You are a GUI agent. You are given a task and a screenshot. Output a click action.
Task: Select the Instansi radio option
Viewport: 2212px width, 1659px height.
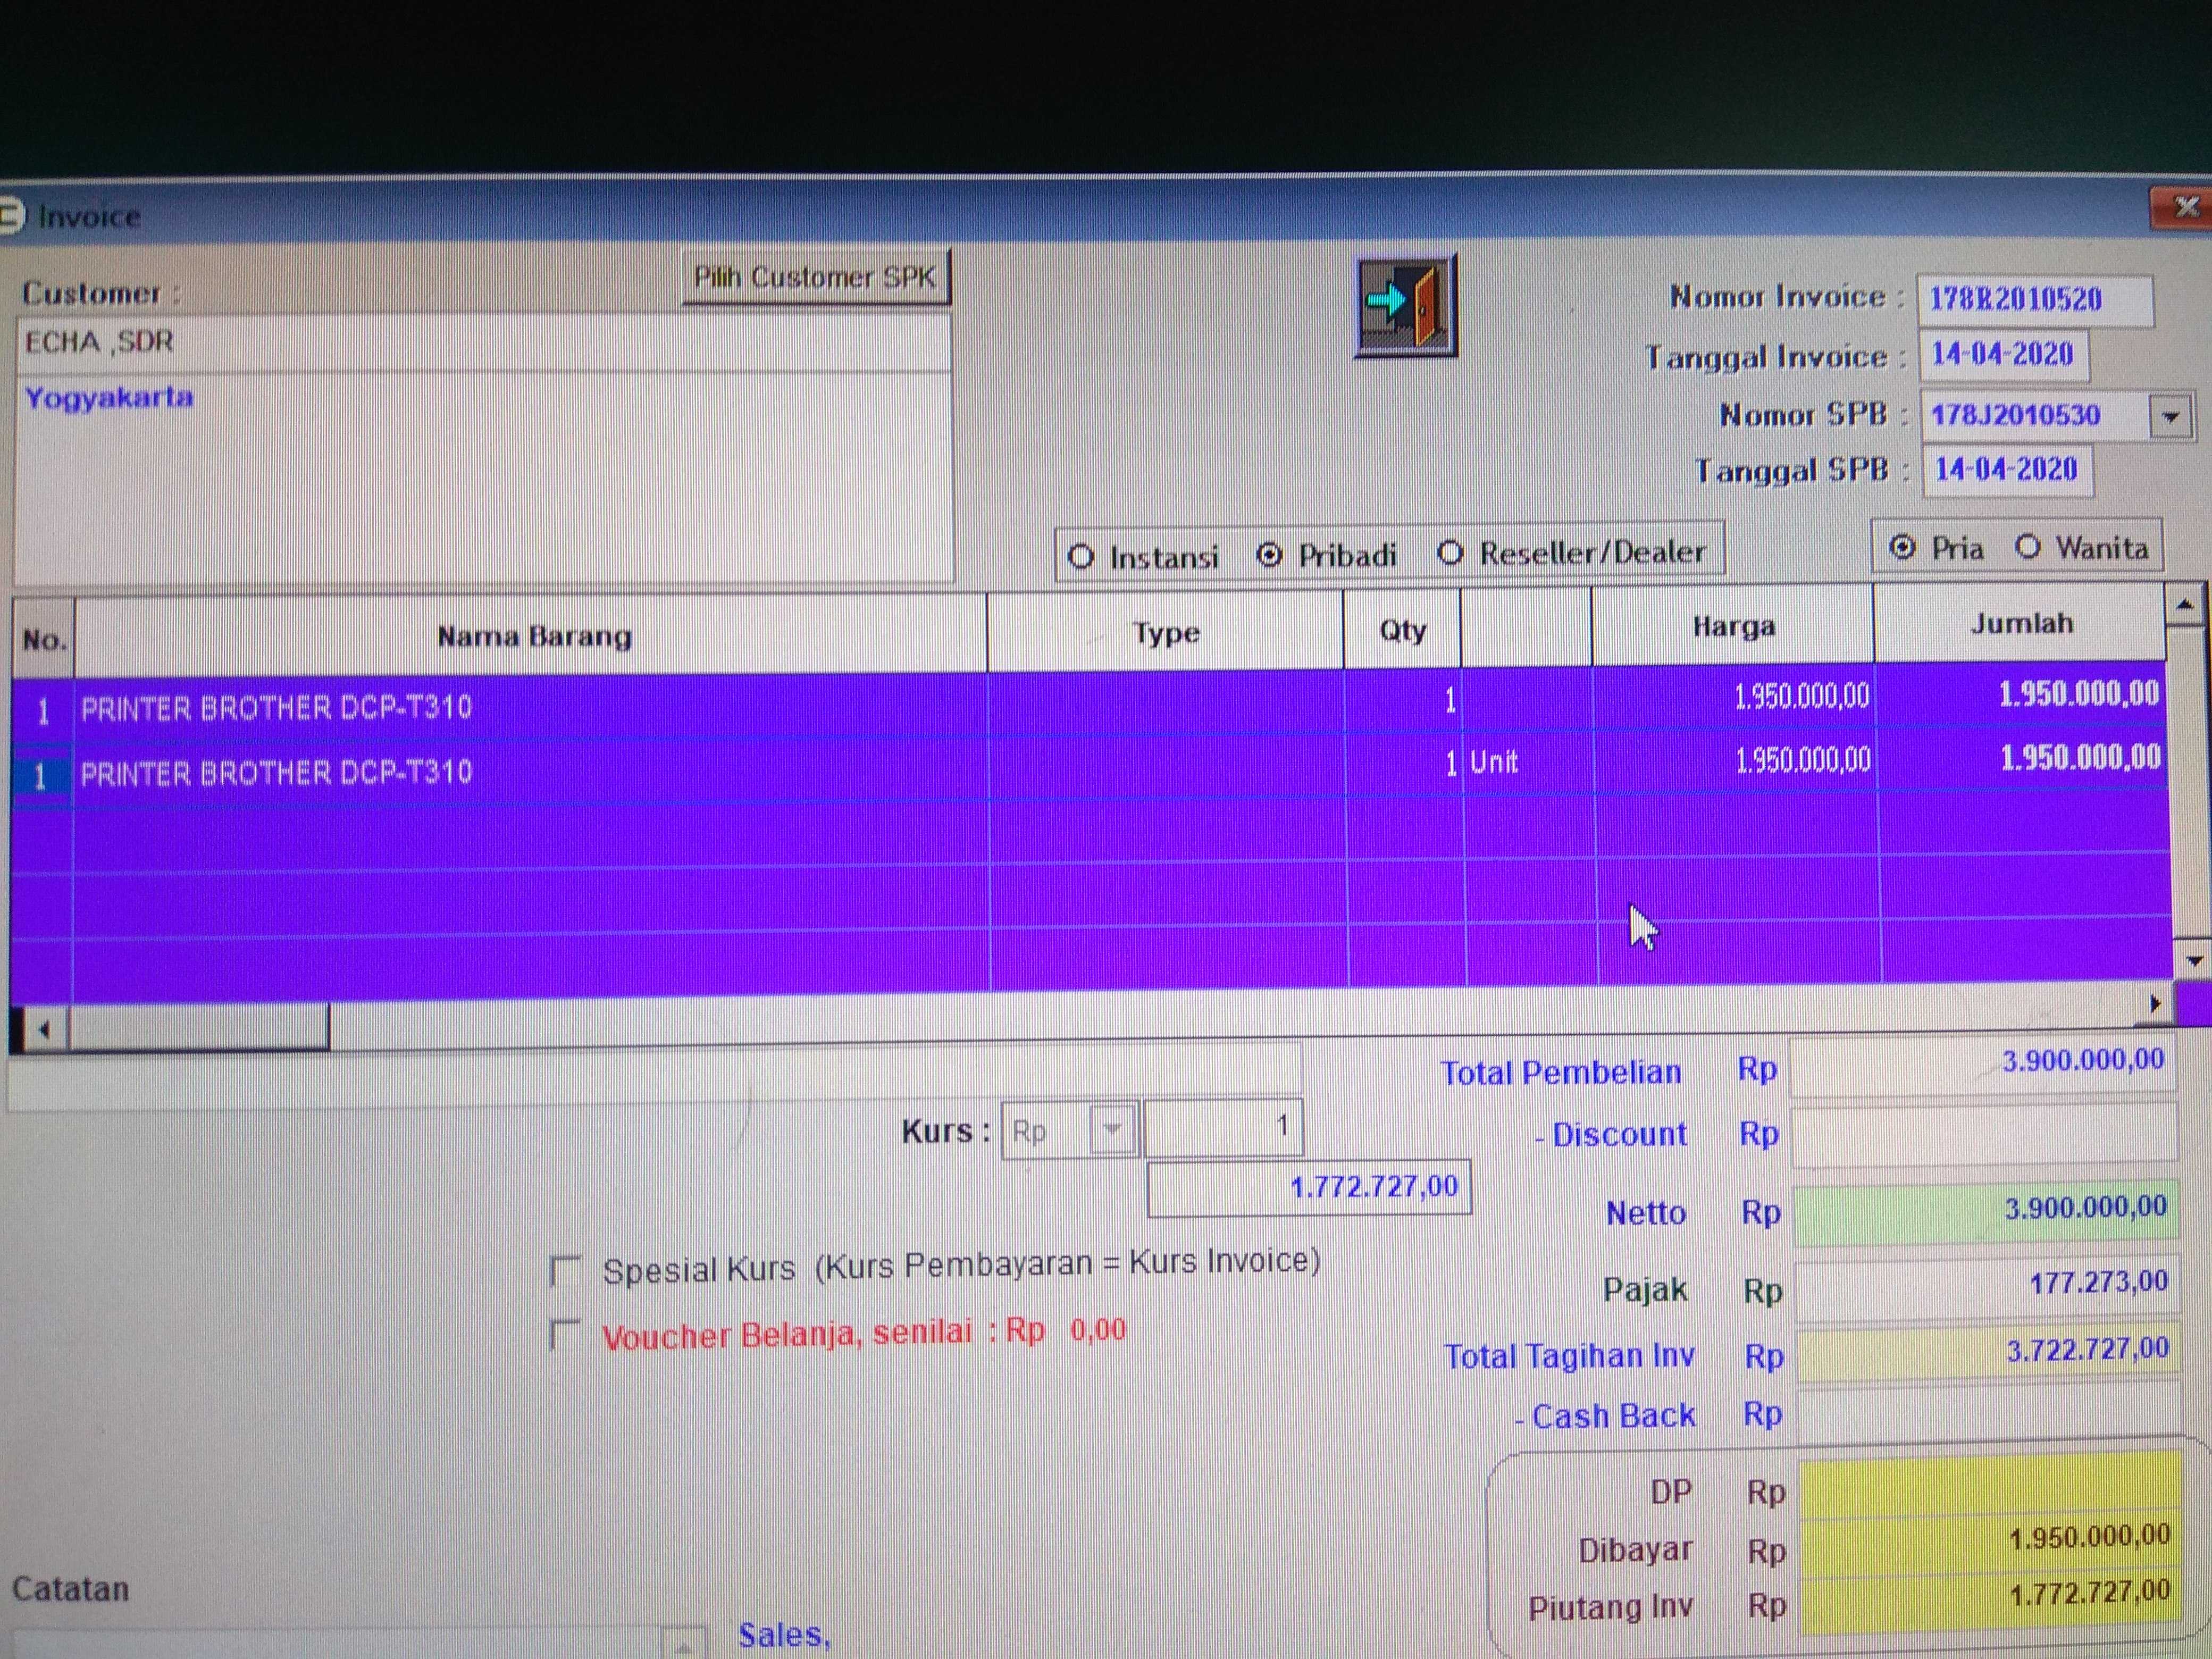1081,556
